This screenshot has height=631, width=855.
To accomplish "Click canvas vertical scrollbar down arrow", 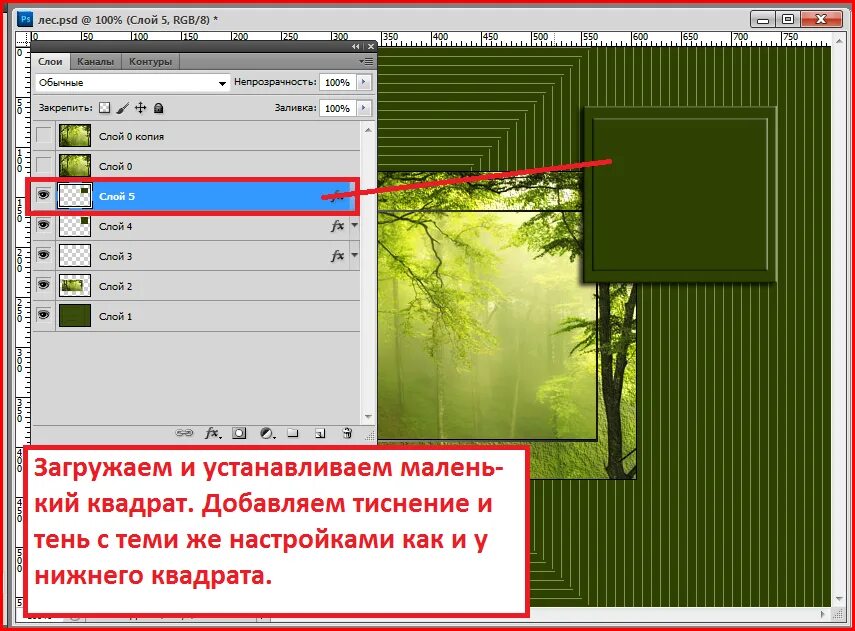I will [839, 599].
